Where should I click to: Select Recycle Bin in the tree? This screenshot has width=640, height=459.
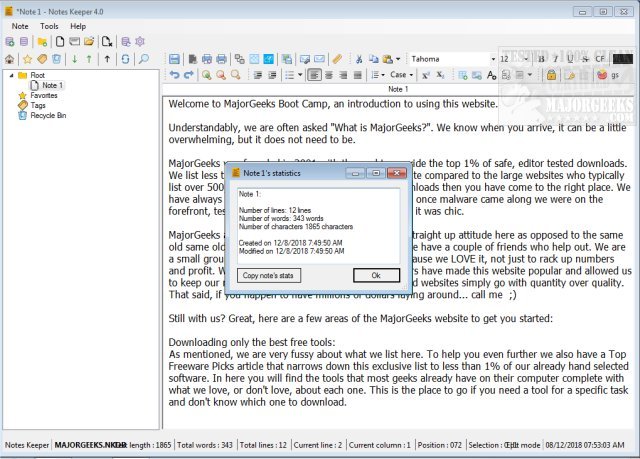48,115
